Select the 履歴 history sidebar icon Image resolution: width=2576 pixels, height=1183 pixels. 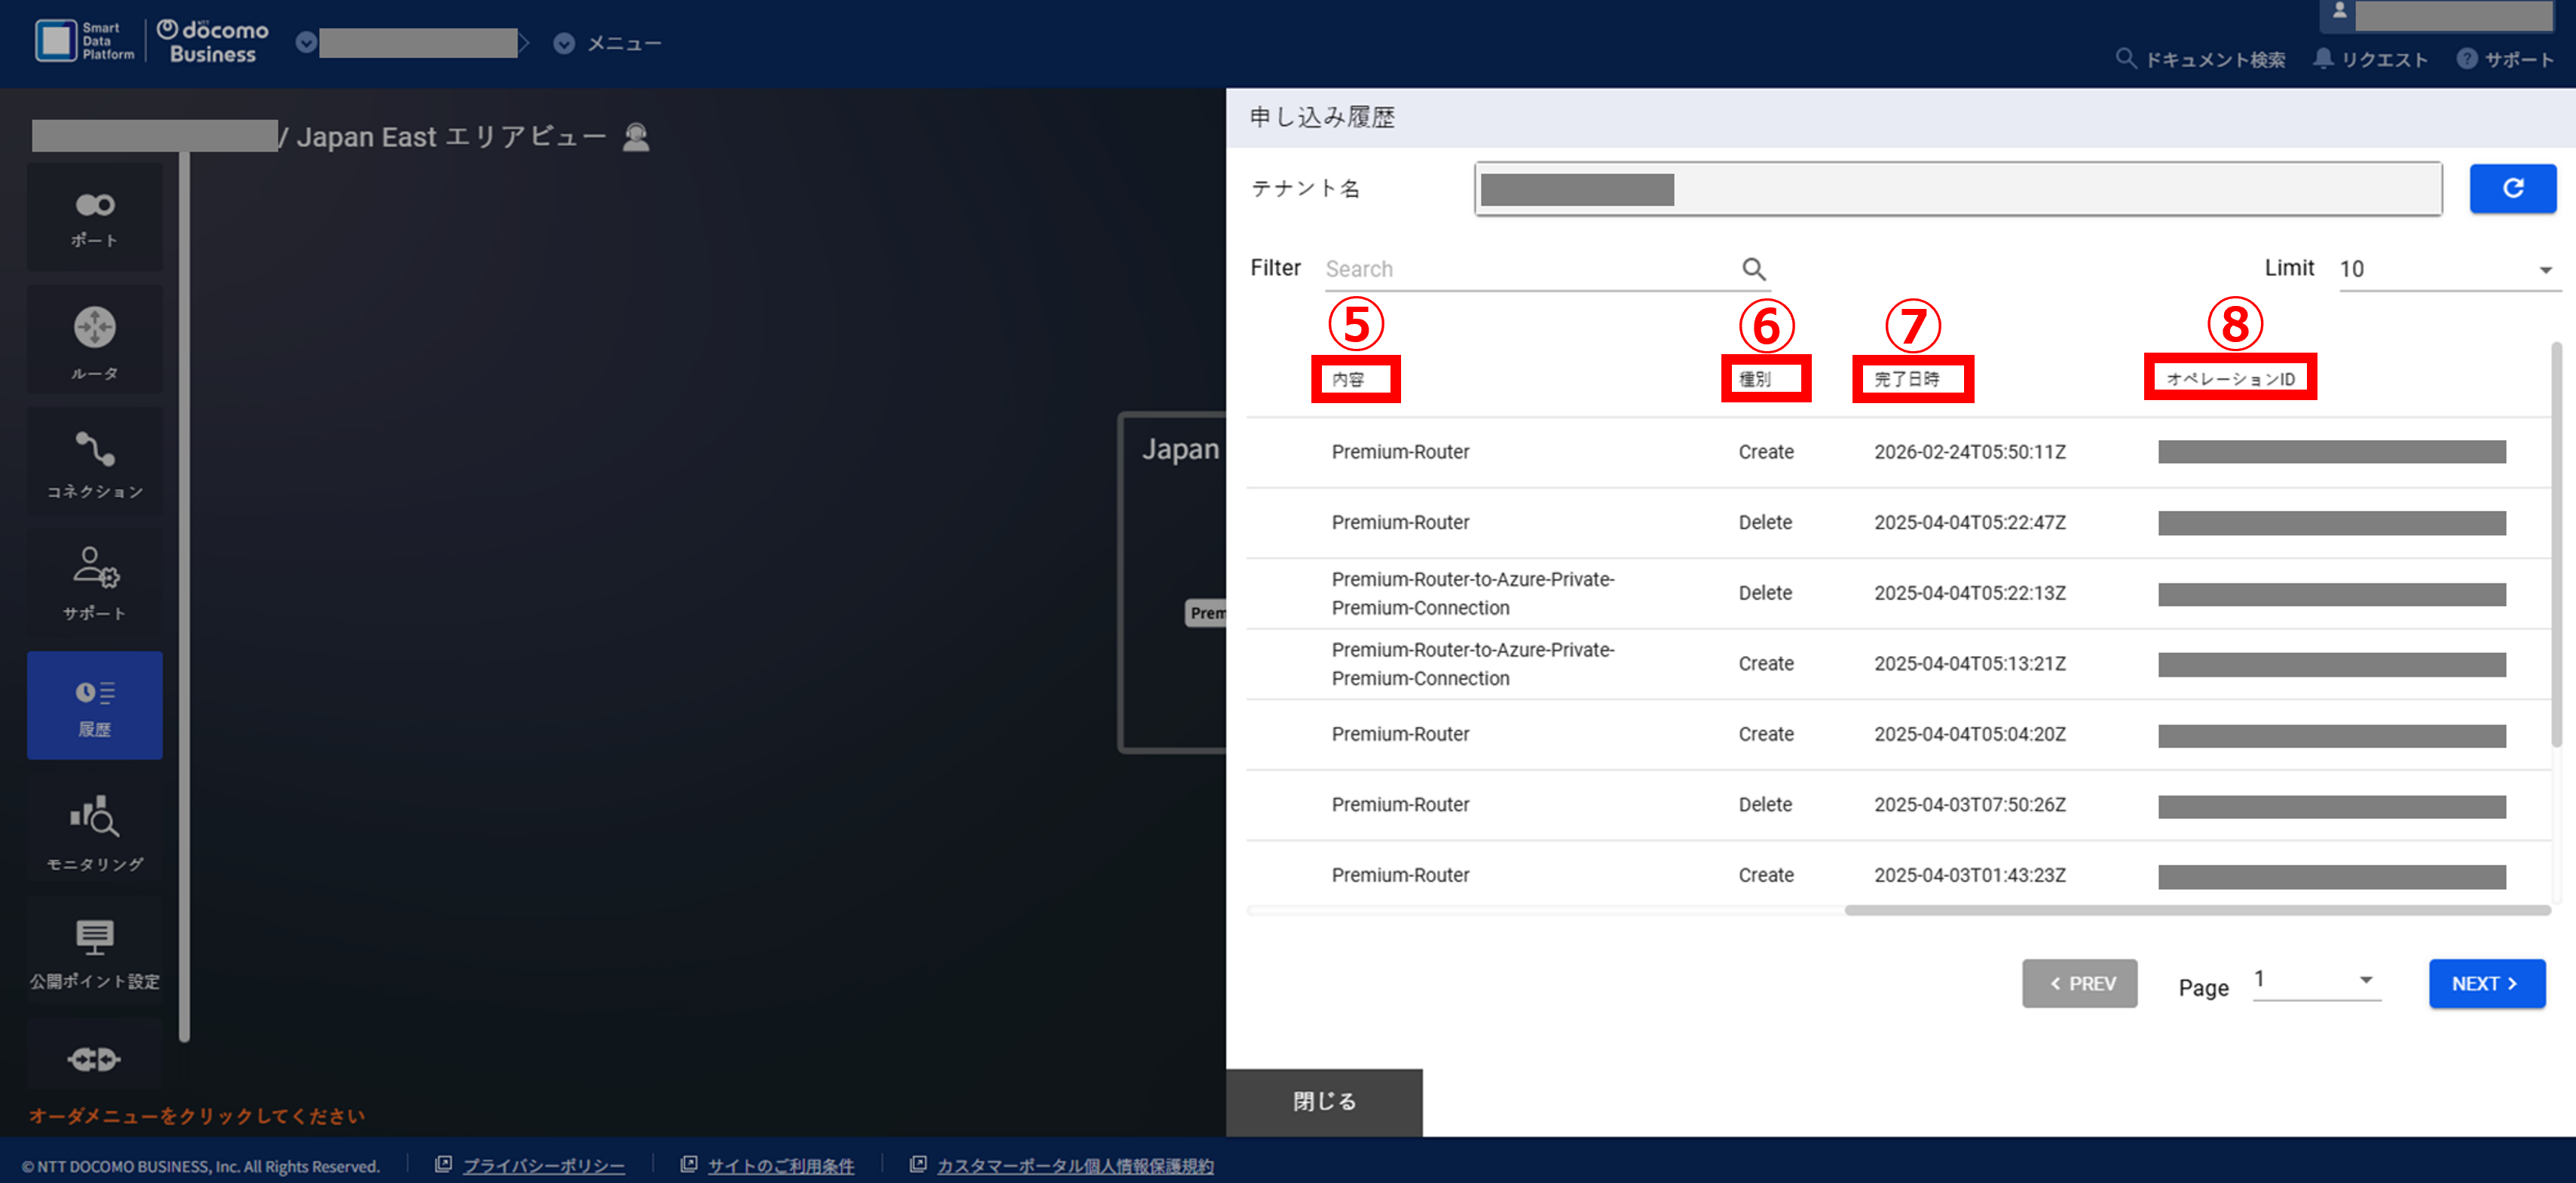[95, 706]
